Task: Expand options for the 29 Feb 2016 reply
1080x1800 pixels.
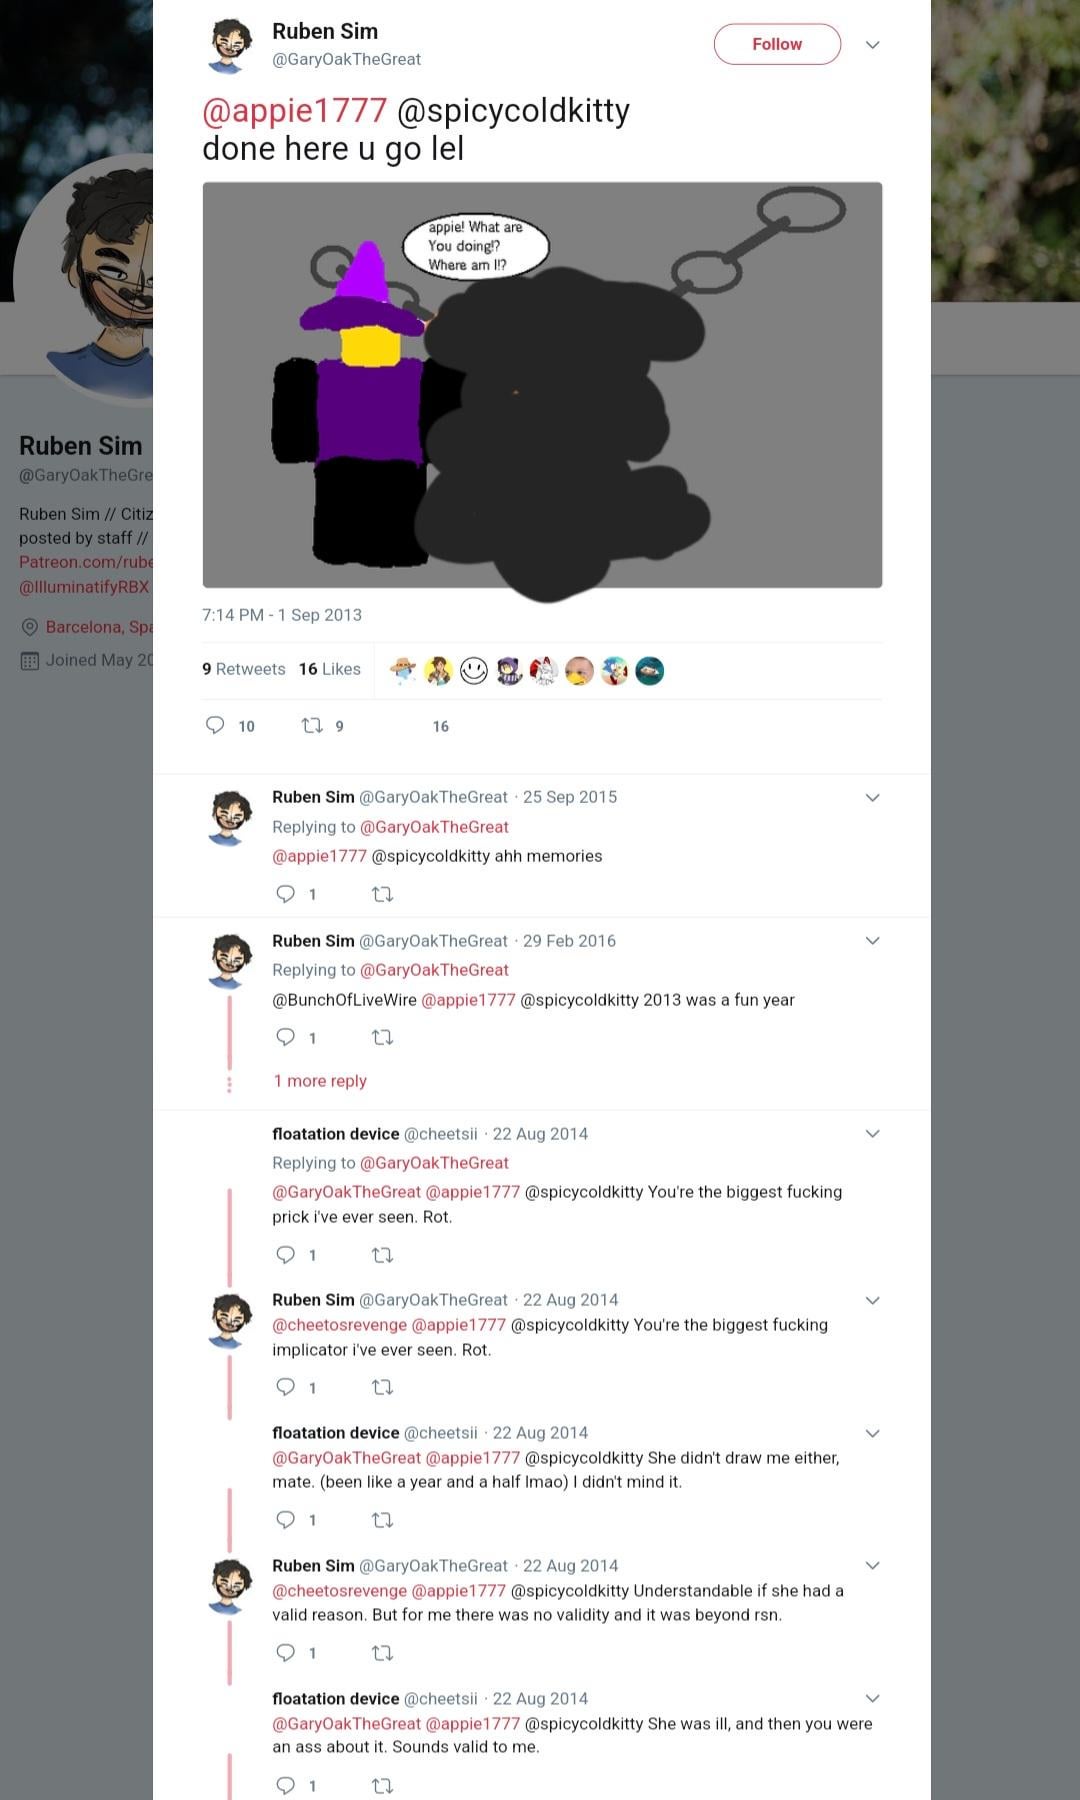Action: pos(872,940)
